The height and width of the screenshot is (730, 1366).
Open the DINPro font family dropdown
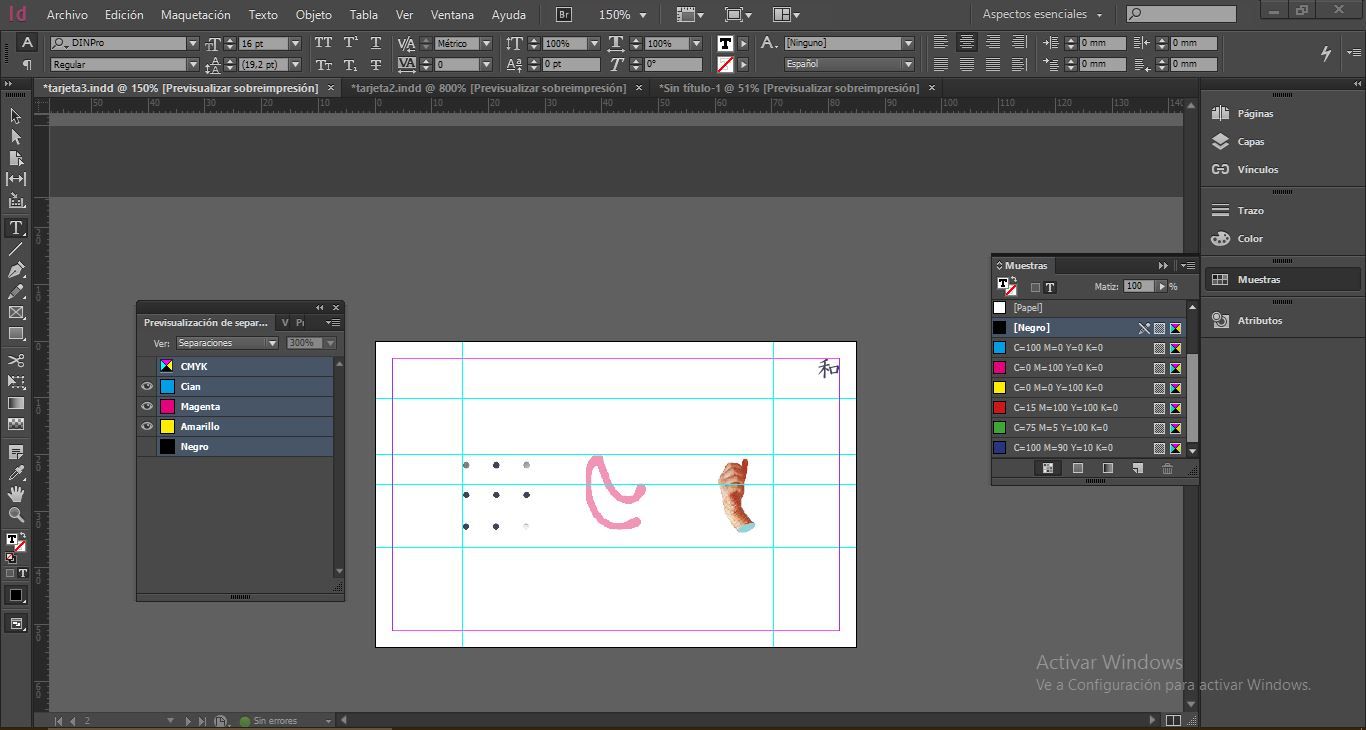(193, 44)
